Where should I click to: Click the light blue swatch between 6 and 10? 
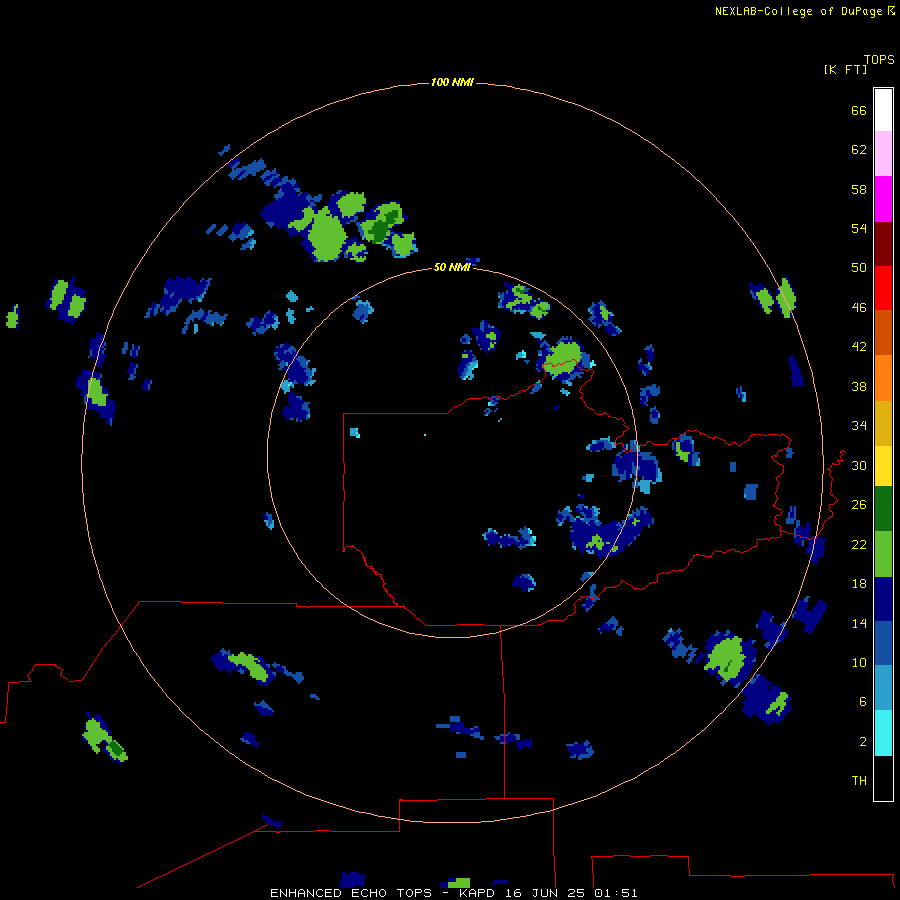tap(883, 688)
